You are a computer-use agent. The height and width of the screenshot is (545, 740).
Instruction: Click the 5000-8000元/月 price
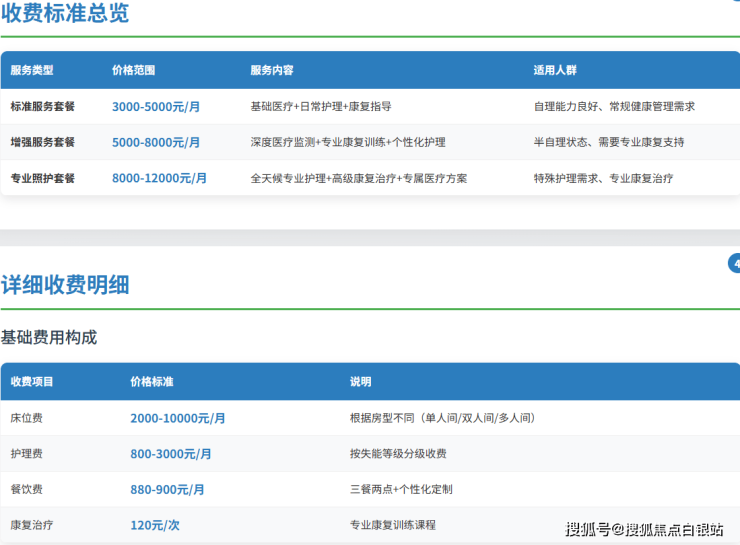pos(155,143)
